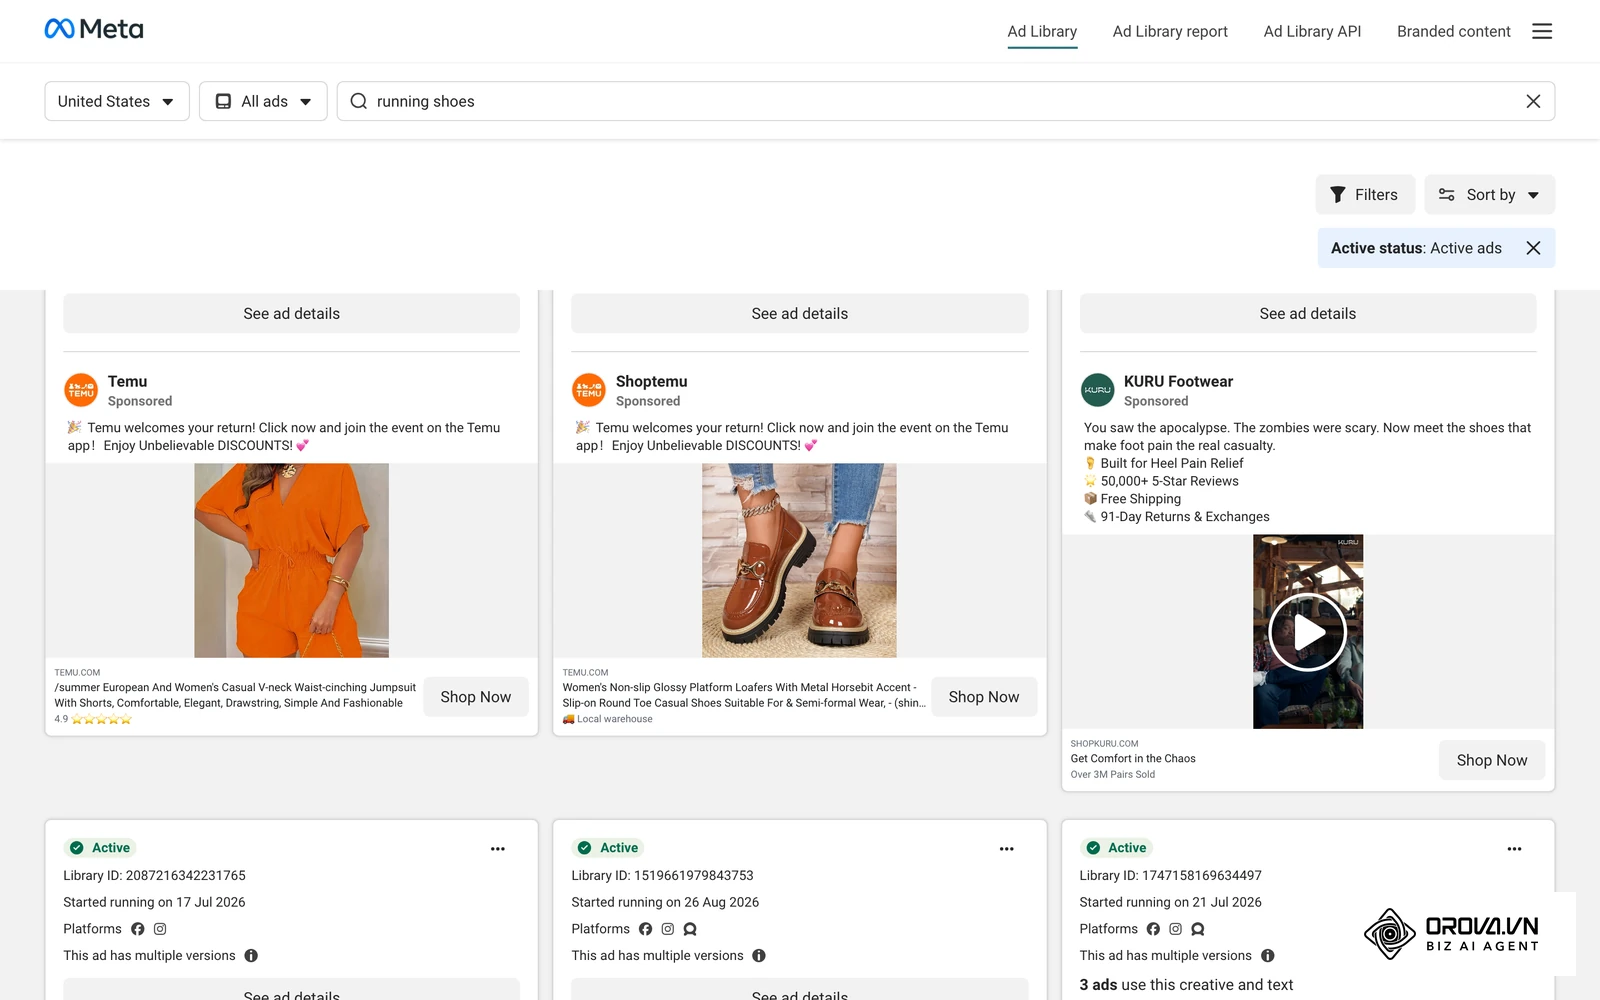
Task: Play the KURU Footwear video ad
Action: point(1308,632)
